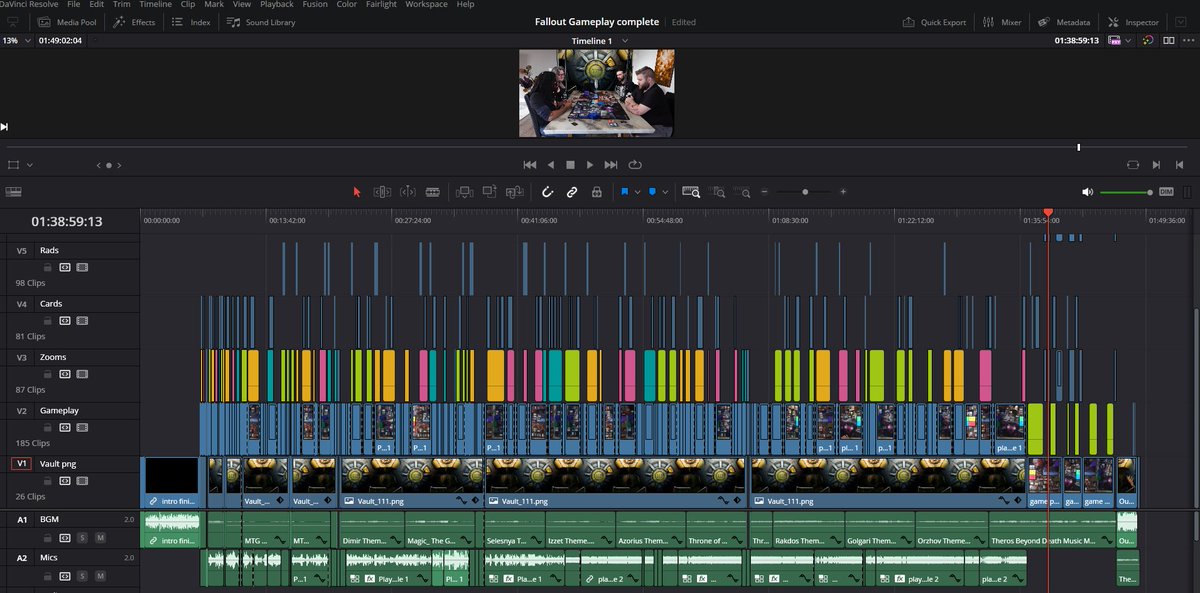Click the Full Extent Zoom icon

(691, 191)
